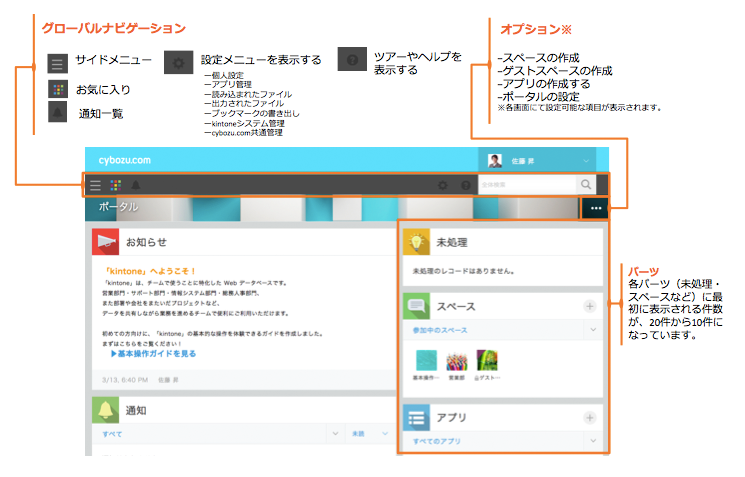Open the guest space thumbnail
745x477 pixels.
[x=487, y=361]
